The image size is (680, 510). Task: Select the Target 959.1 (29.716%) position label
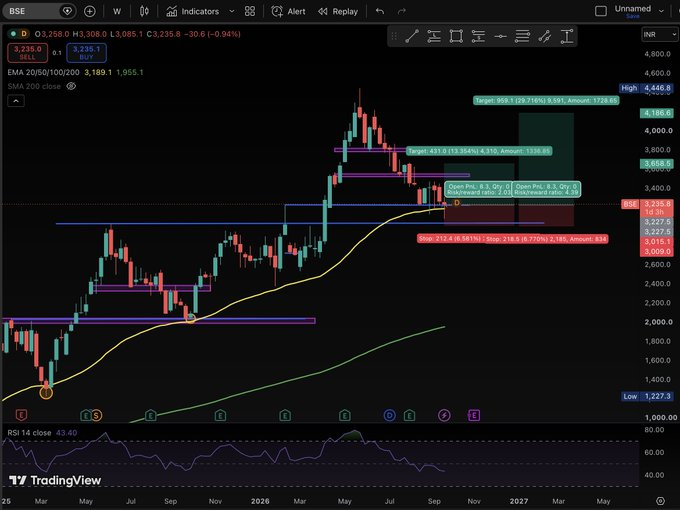(546, 101)
